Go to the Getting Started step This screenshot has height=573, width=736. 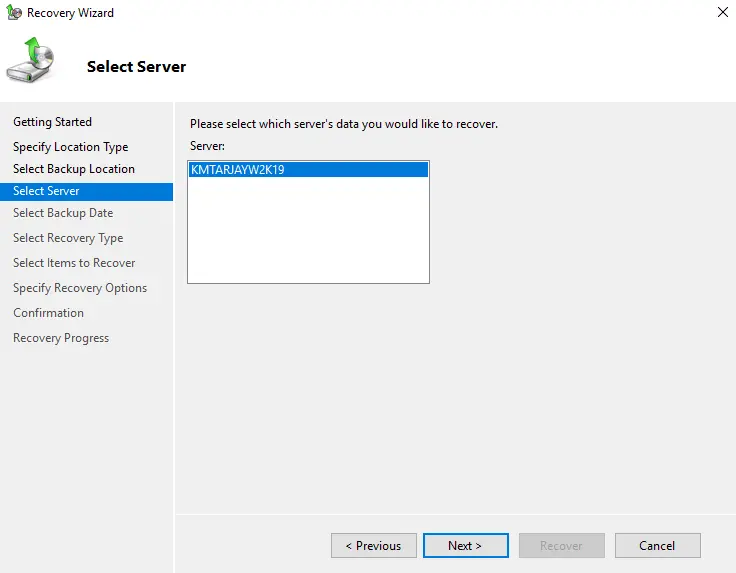[52, 122]
